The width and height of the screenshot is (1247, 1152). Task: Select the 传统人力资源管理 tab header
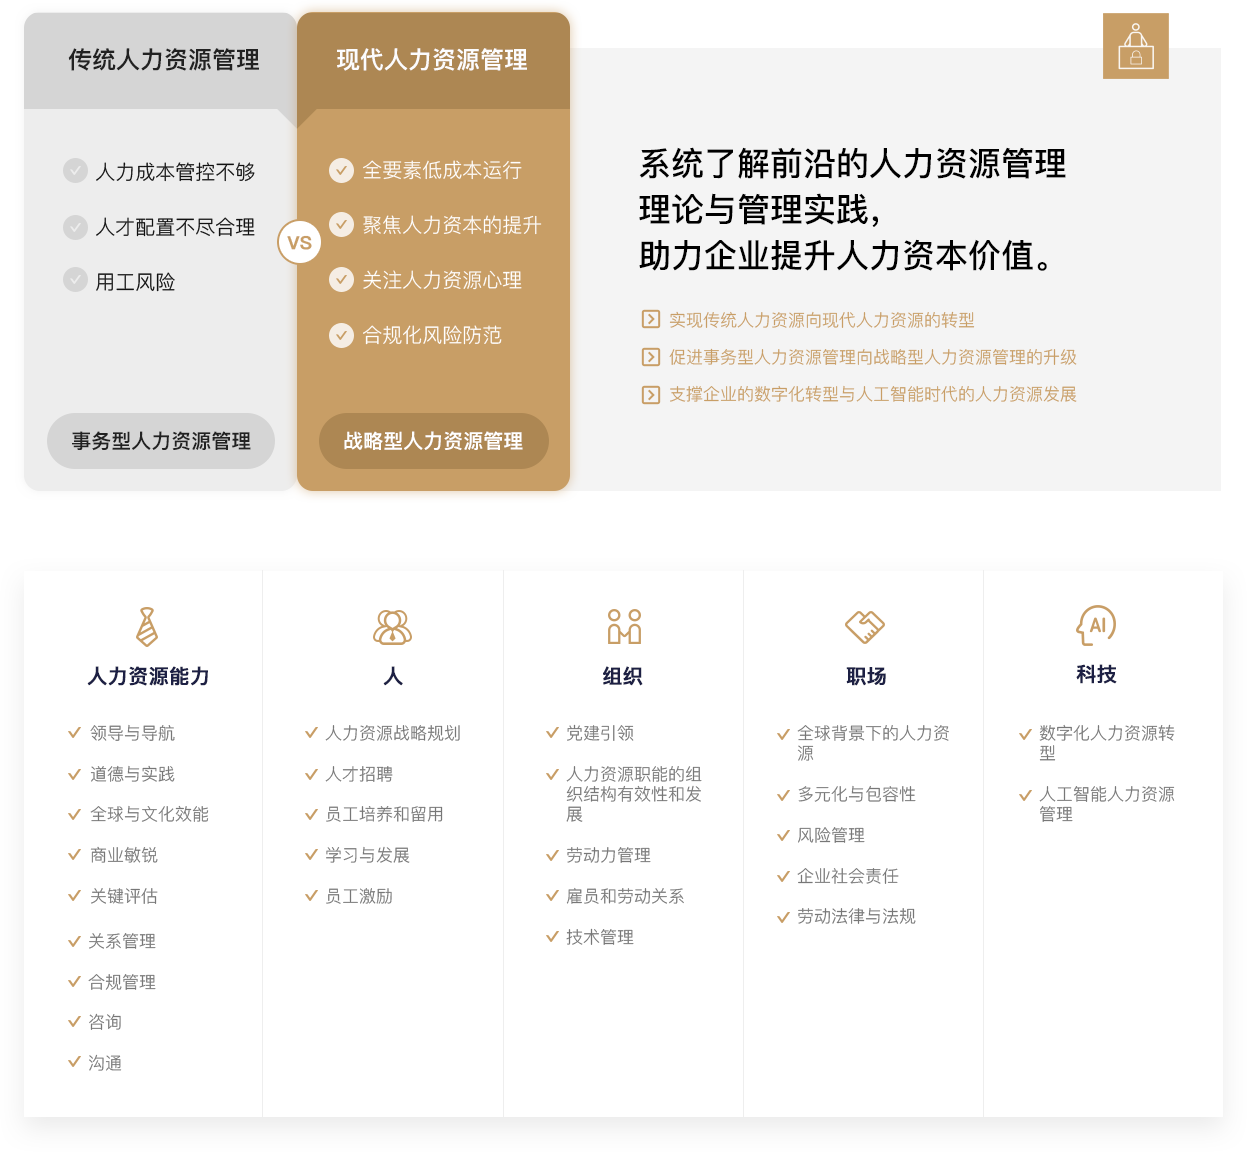click(x=163, y=60)
